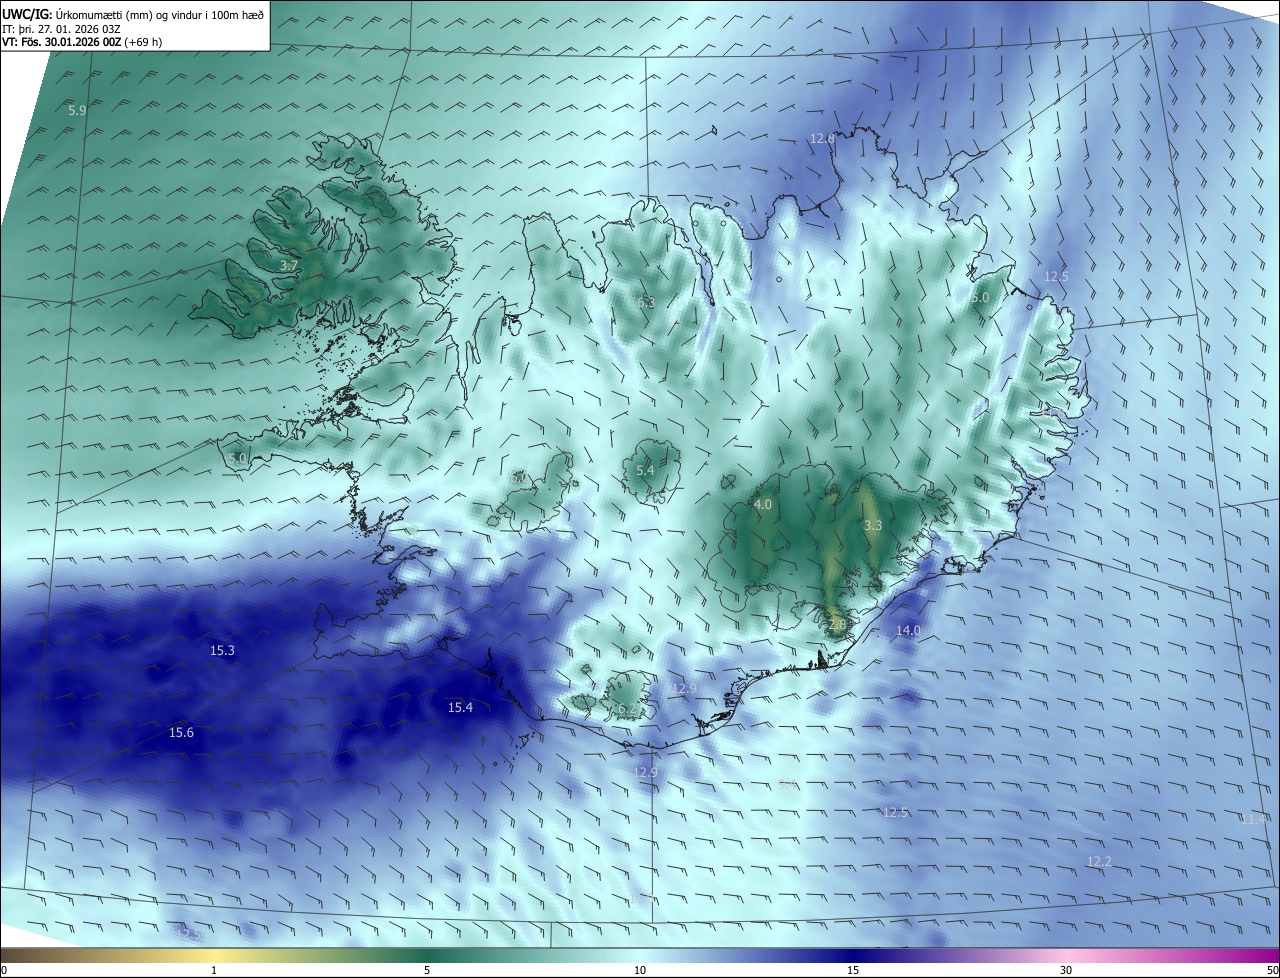This screenshot has width=1280, height=978.
Task: Click the color scale tick labeled 1
Action: click(x=215, y=970)
